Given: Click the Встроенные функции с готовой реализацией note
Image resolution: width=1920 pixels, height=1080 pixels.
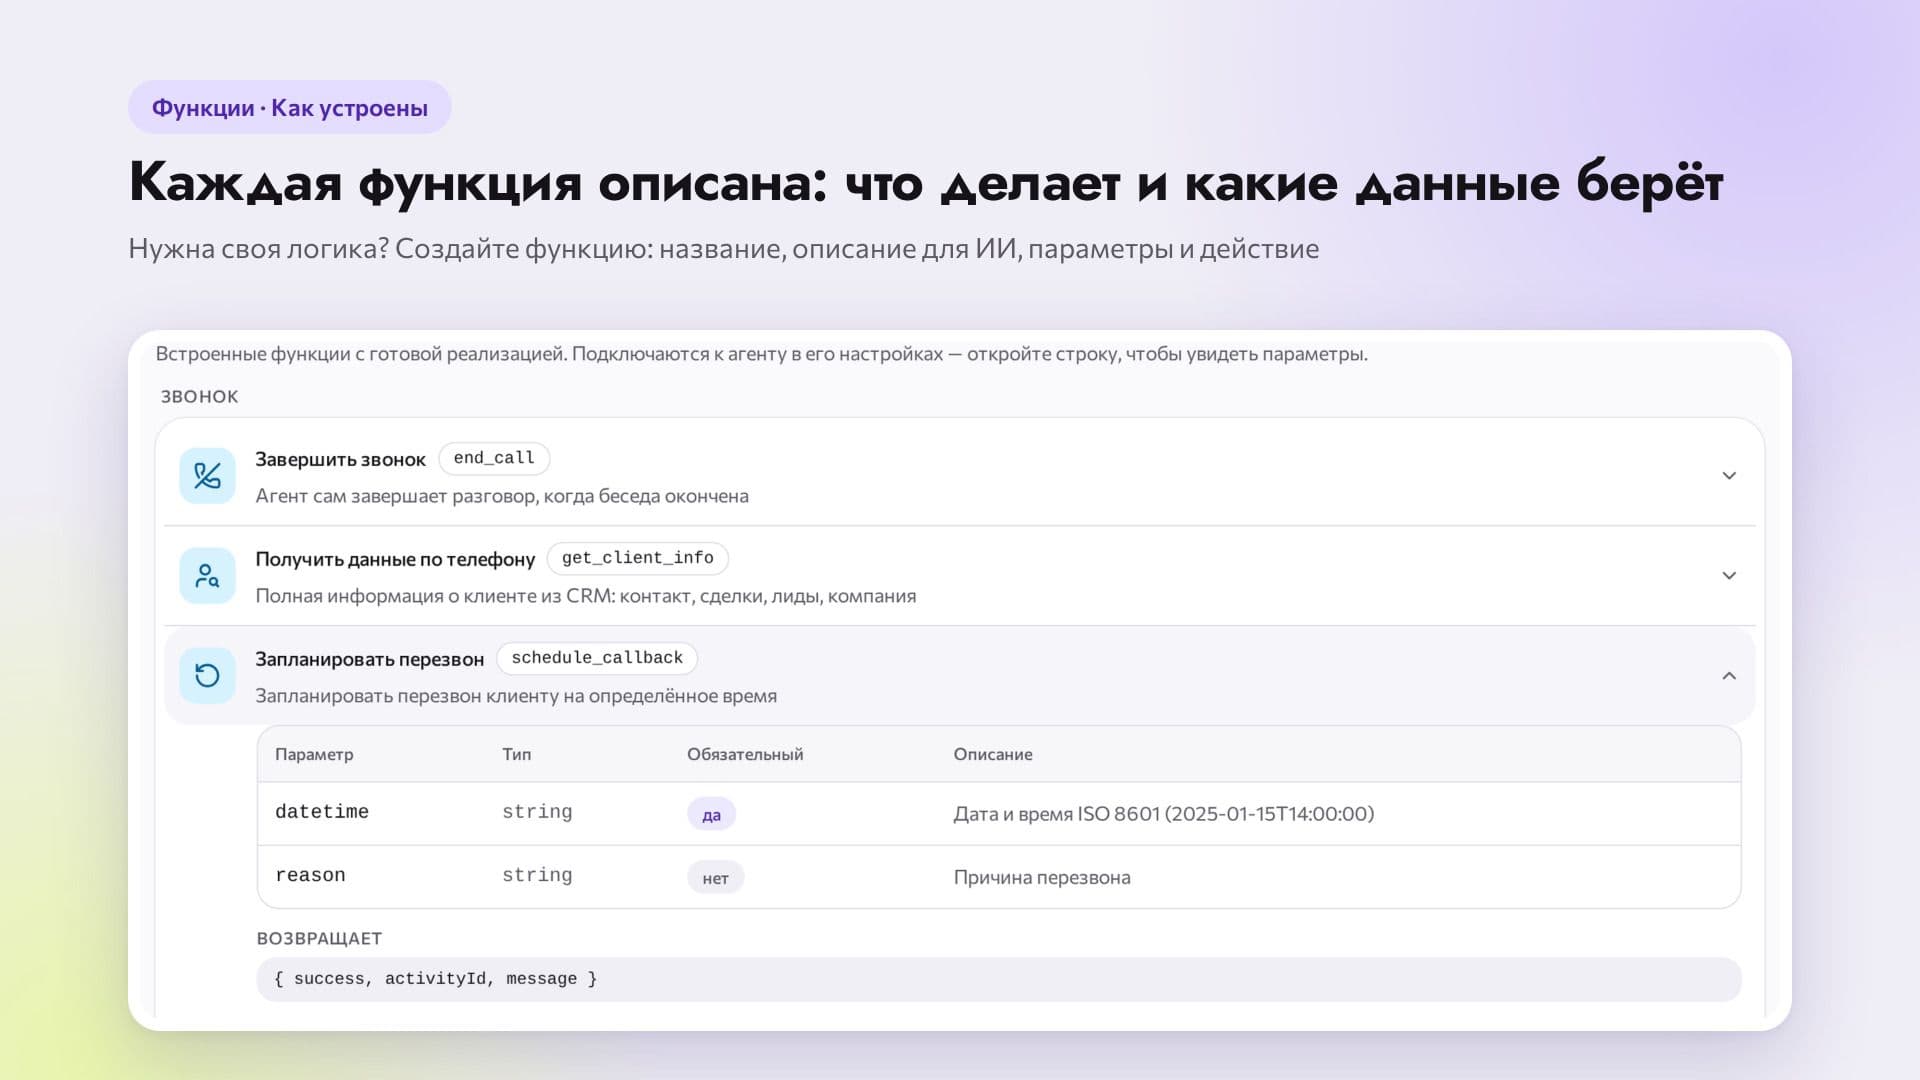Looking at the screenshot, I should click(761, 354).
